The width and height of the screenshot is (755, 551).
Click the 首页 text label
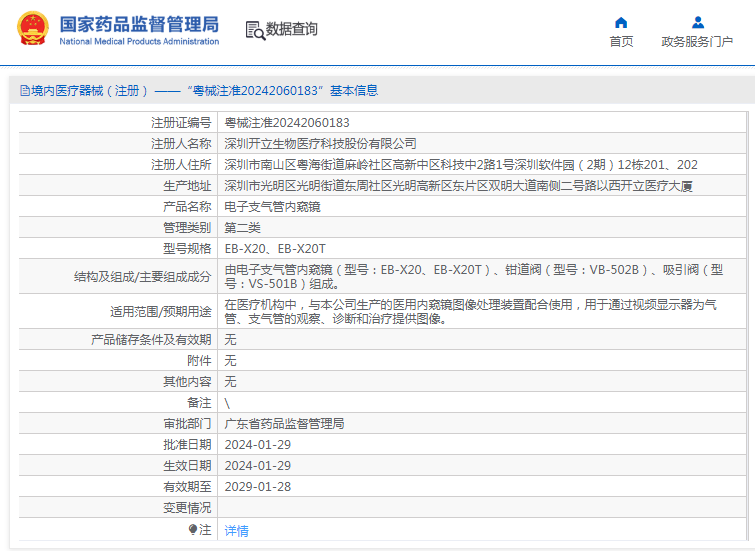[621, 42]
